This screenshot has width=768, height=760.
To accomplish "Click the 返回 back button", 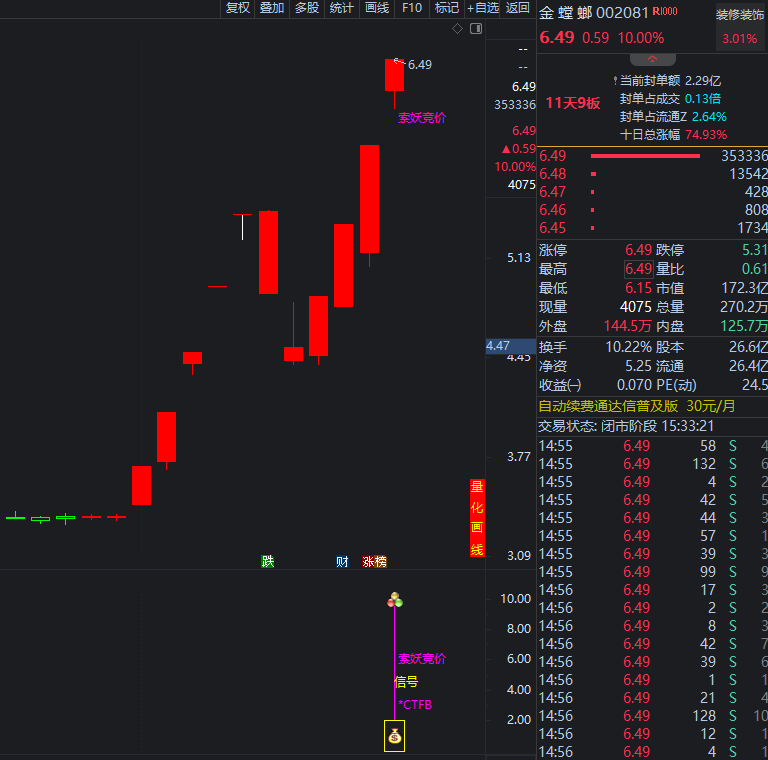I will click(518, 8).
